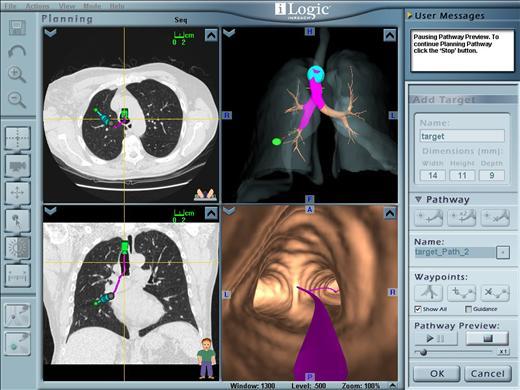Click the middle Pathway icon button
520x390 pixels.
(x=462, y=218)
